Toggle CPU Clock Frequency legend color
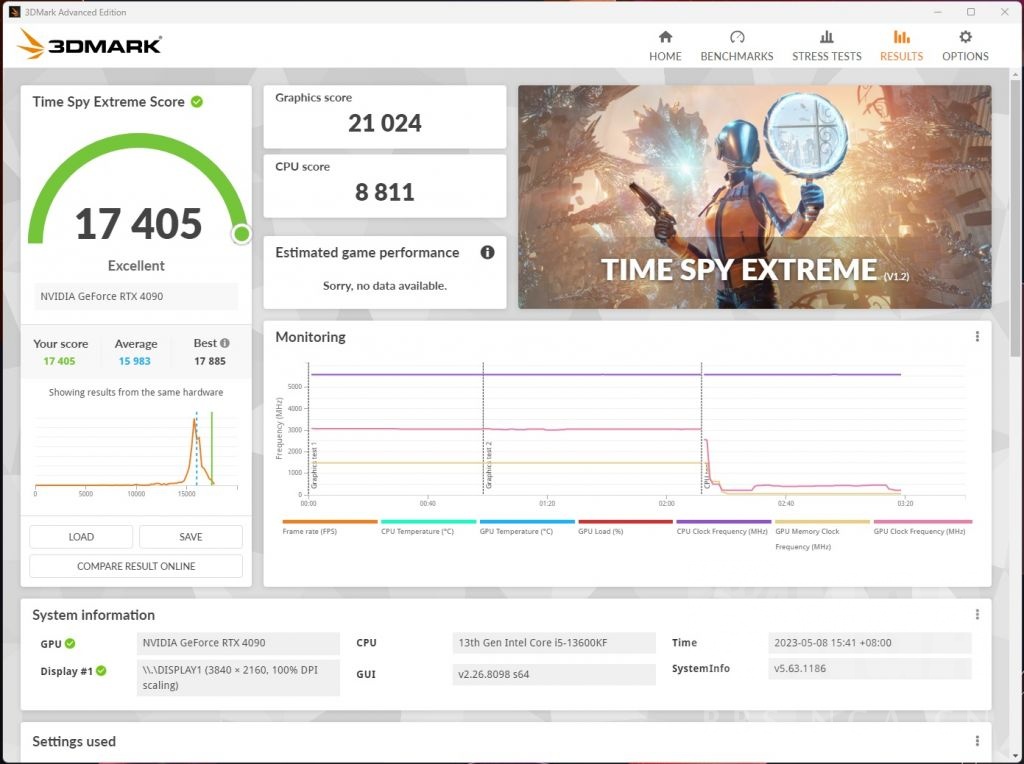Viewport: 1024px width, 764px height. point(723,522)
